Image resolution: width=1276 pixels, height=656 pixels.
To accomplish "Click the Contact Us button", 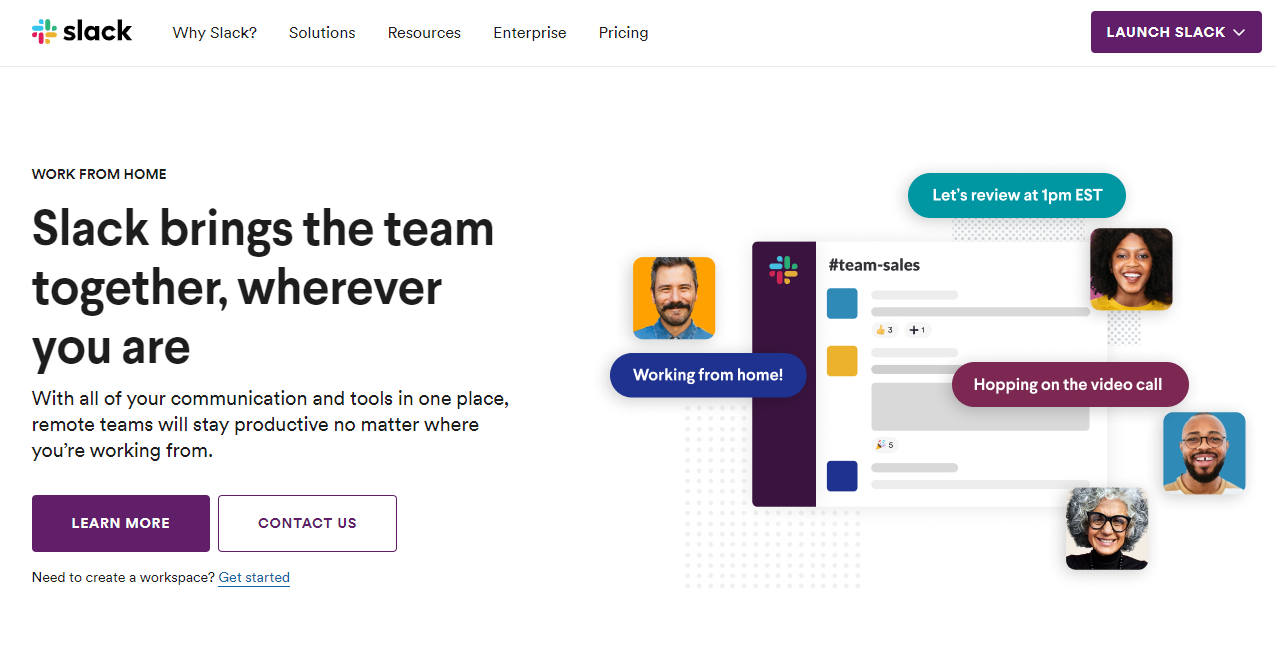I will click(x=307, y=523).
